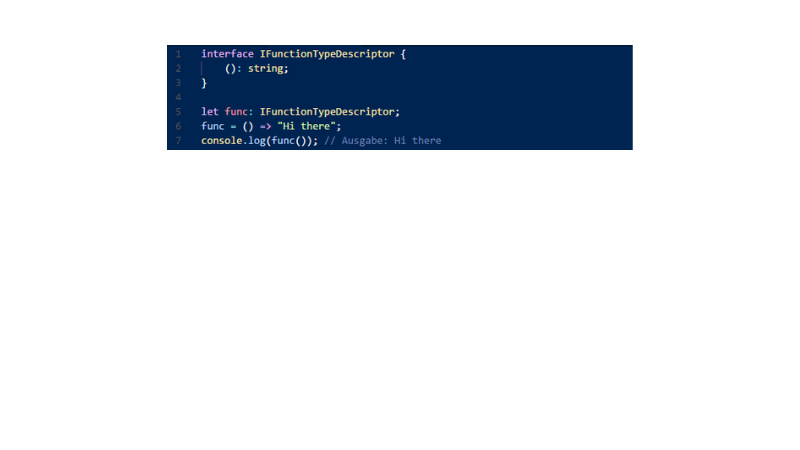Click the interface keyword on line 1

tap(227, 54)
